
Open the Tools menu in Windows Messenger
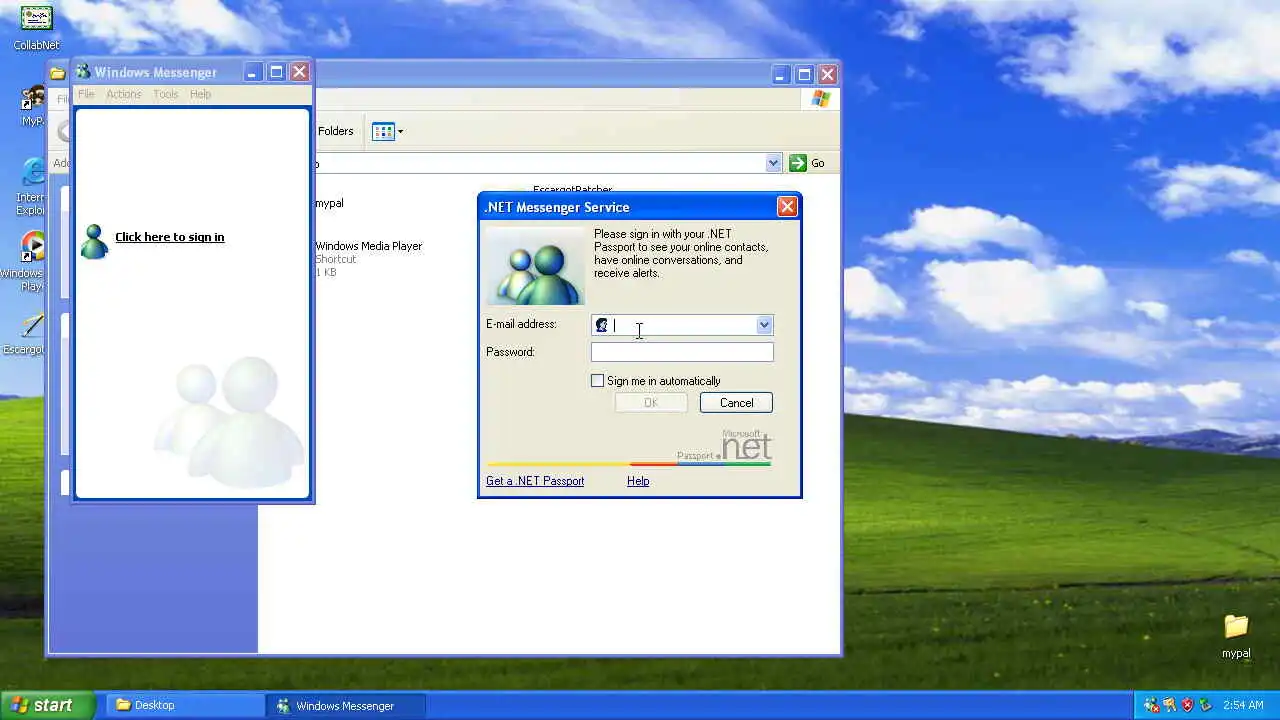point(166,94)
